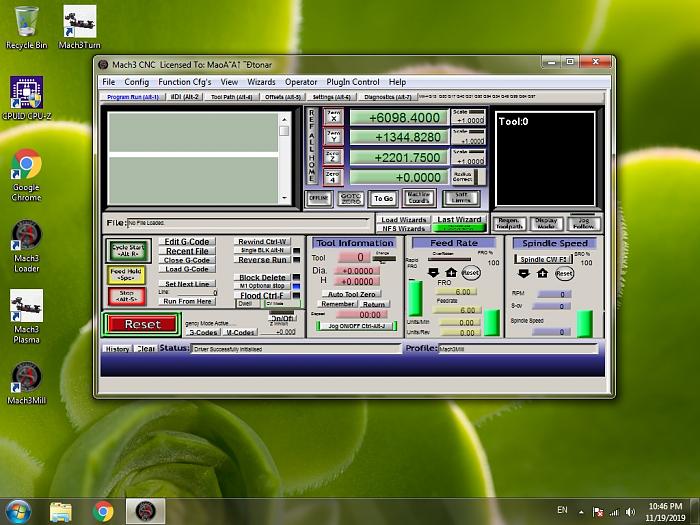
Task: Click the round Feed Rate Reset button
Action: 471,272
